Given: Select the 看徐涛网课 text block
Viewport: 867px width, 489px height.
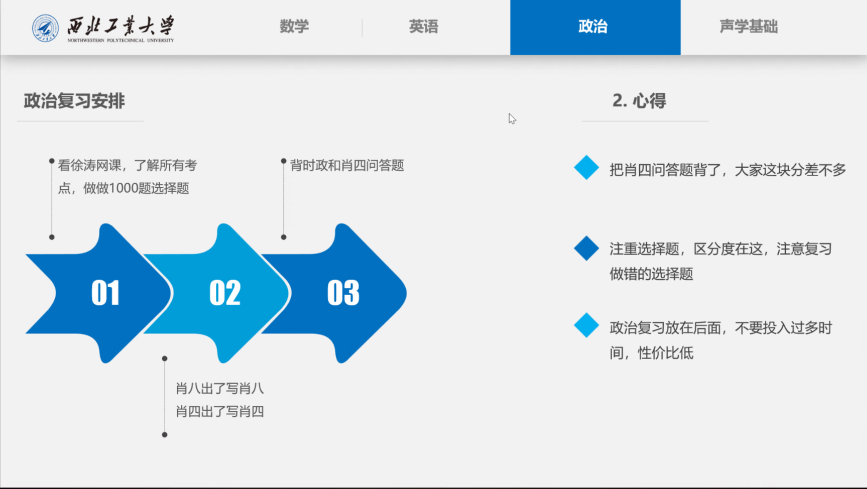Looking at the screenshot, I should pyautogui.click(x=125, y=176).
